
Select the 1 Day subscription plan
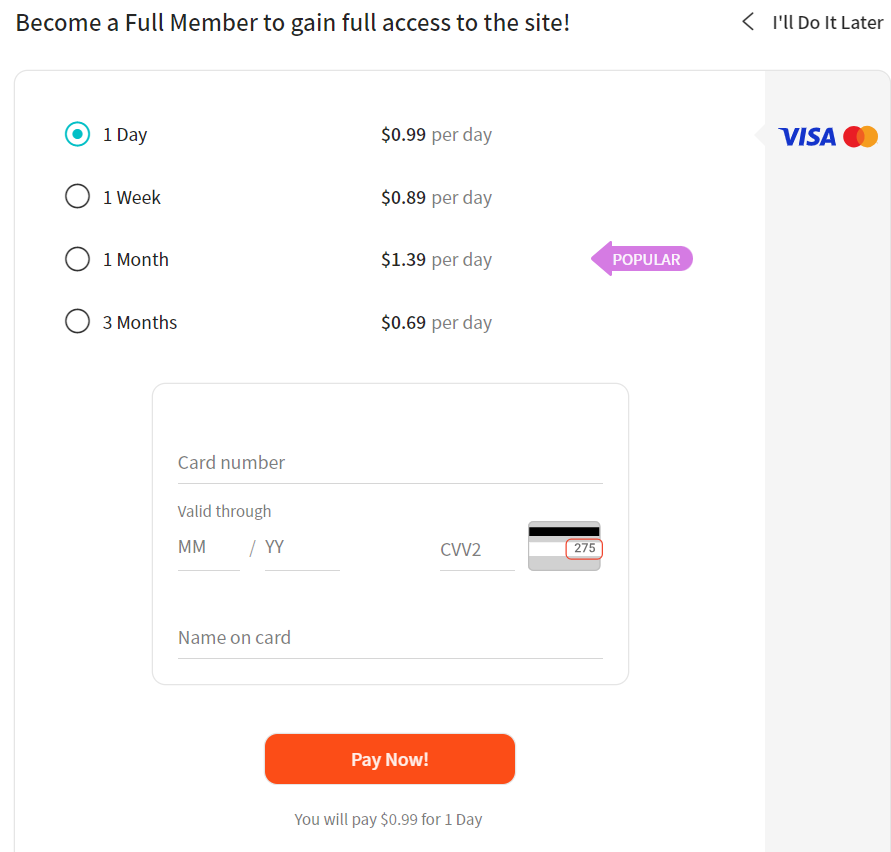point(77,134)
